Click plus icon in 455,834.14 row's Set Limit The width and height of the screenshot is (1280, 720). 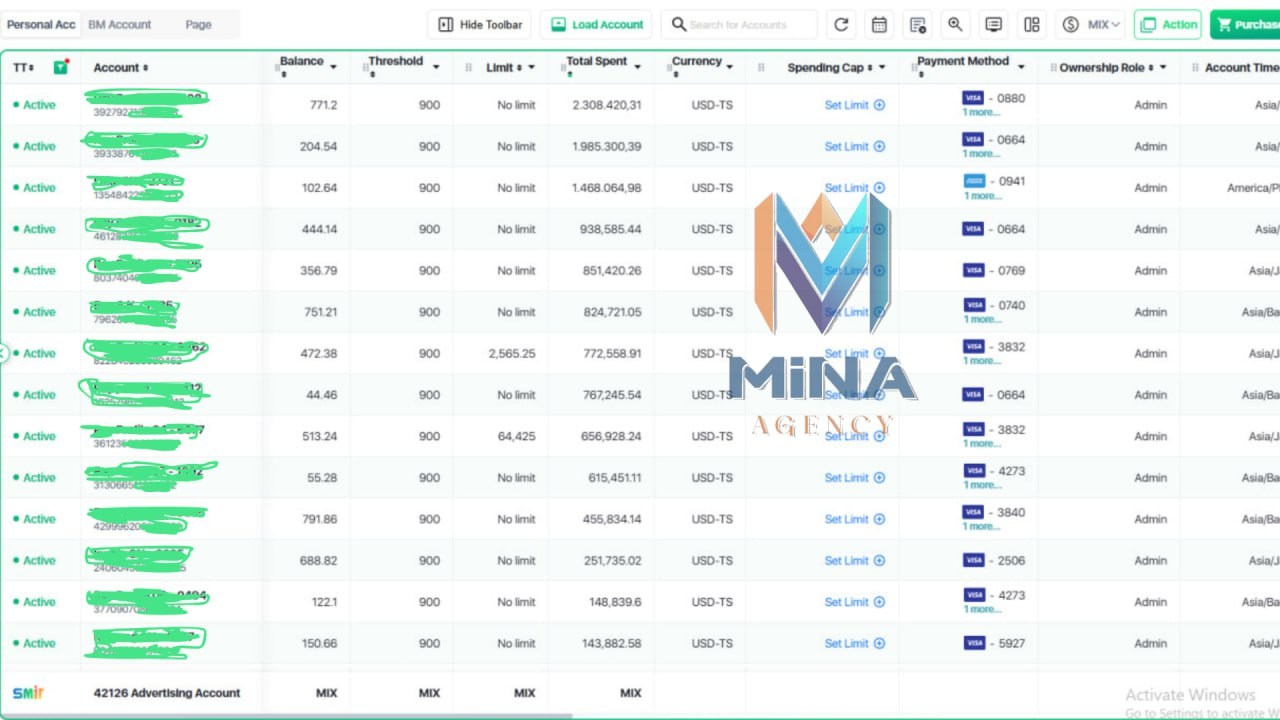880,519
